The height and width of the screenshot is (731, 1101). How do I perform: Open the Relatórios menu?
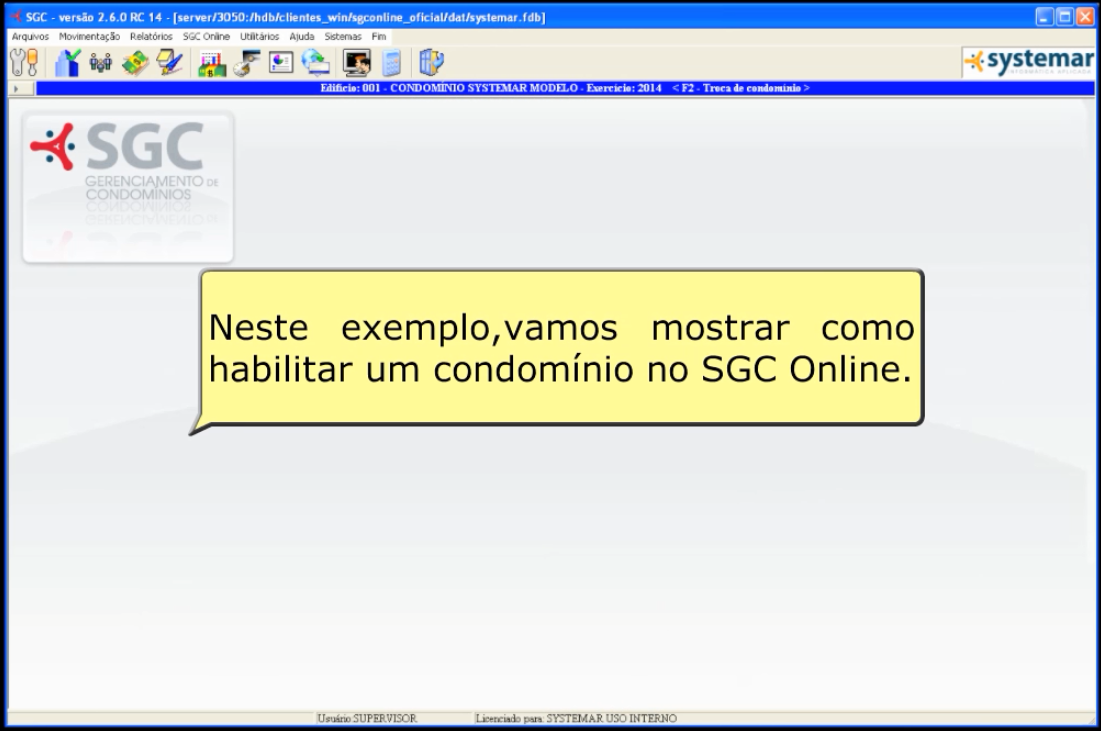[151, 36]
